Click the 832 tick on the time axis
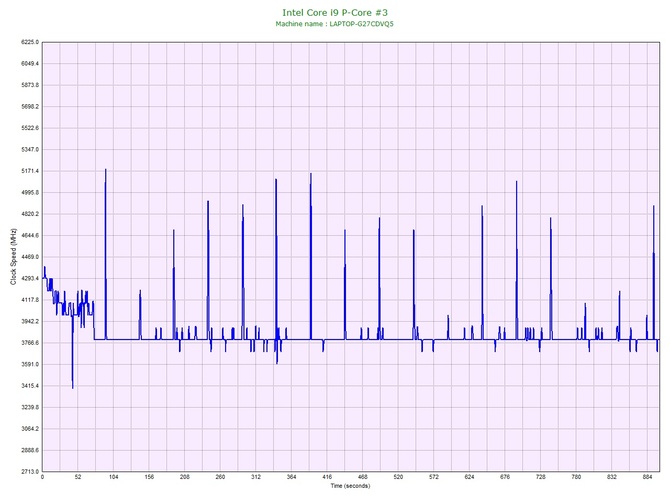The image size is (670, 503). point(611,477)
